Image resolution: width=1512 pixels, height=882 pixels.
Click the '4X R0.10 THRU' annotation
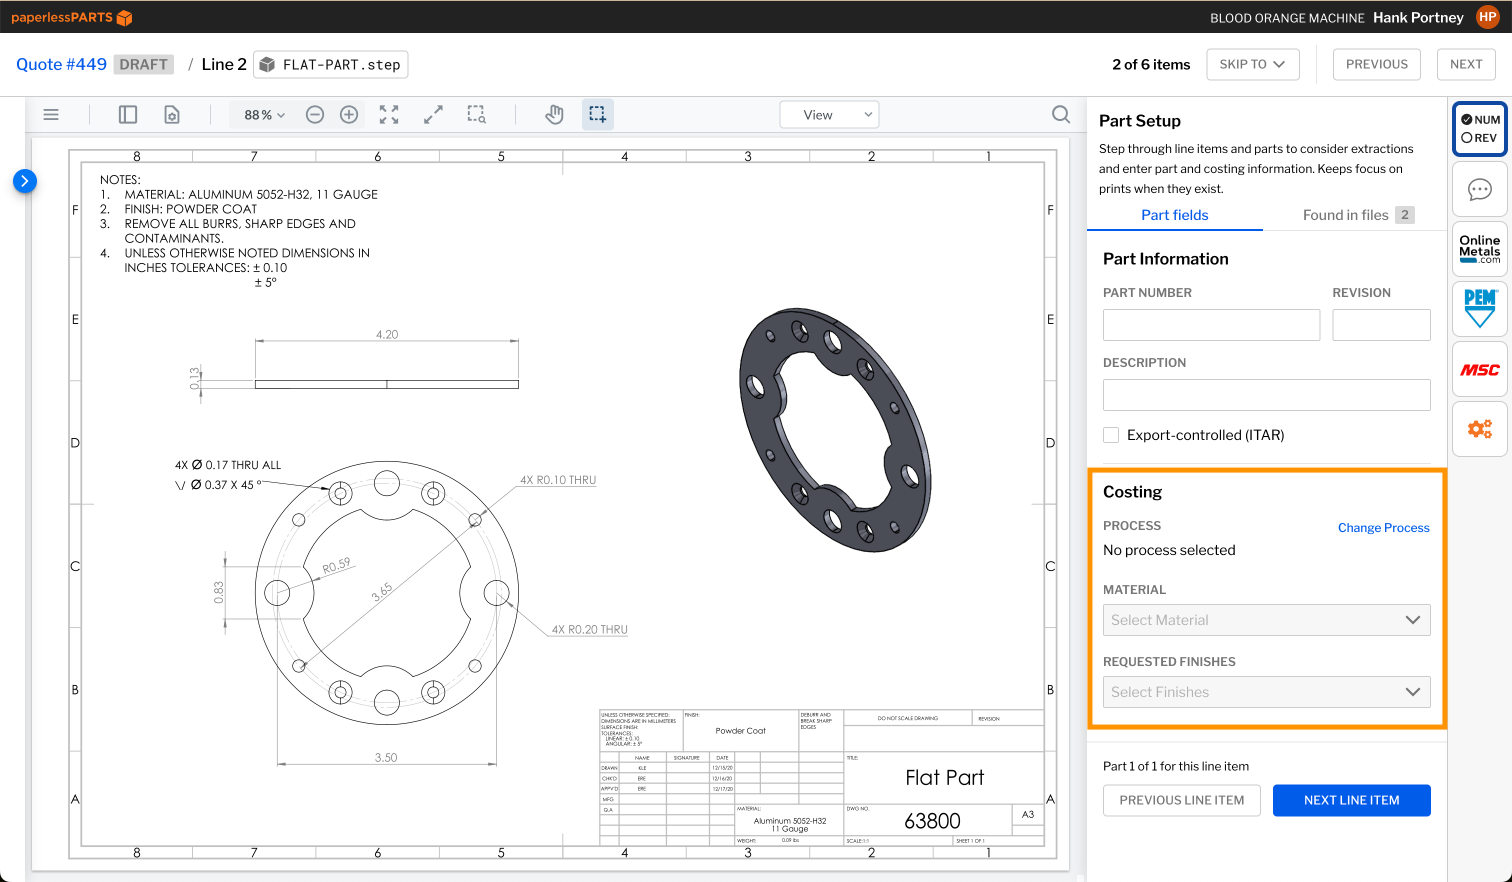coord(558,480)
